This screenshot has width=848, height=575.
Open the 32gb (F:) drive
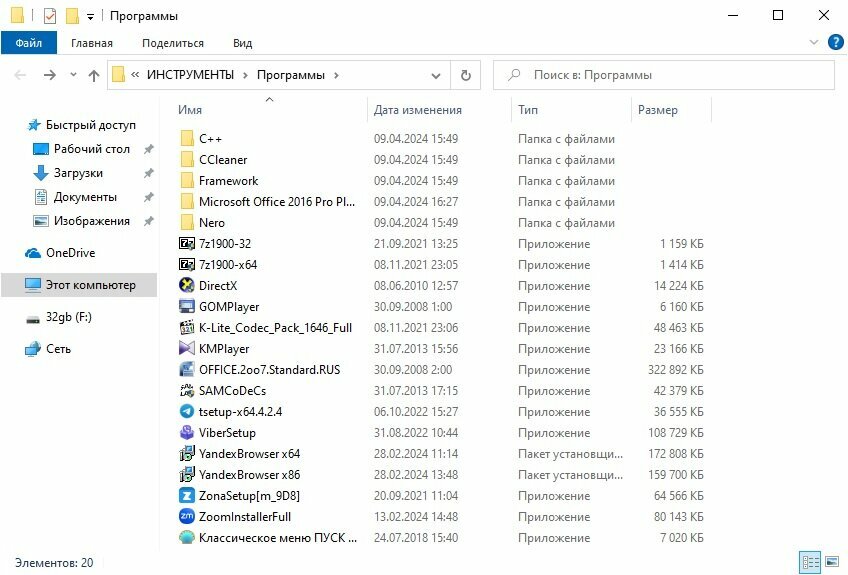pyautogui.click(x=68, y=317)
